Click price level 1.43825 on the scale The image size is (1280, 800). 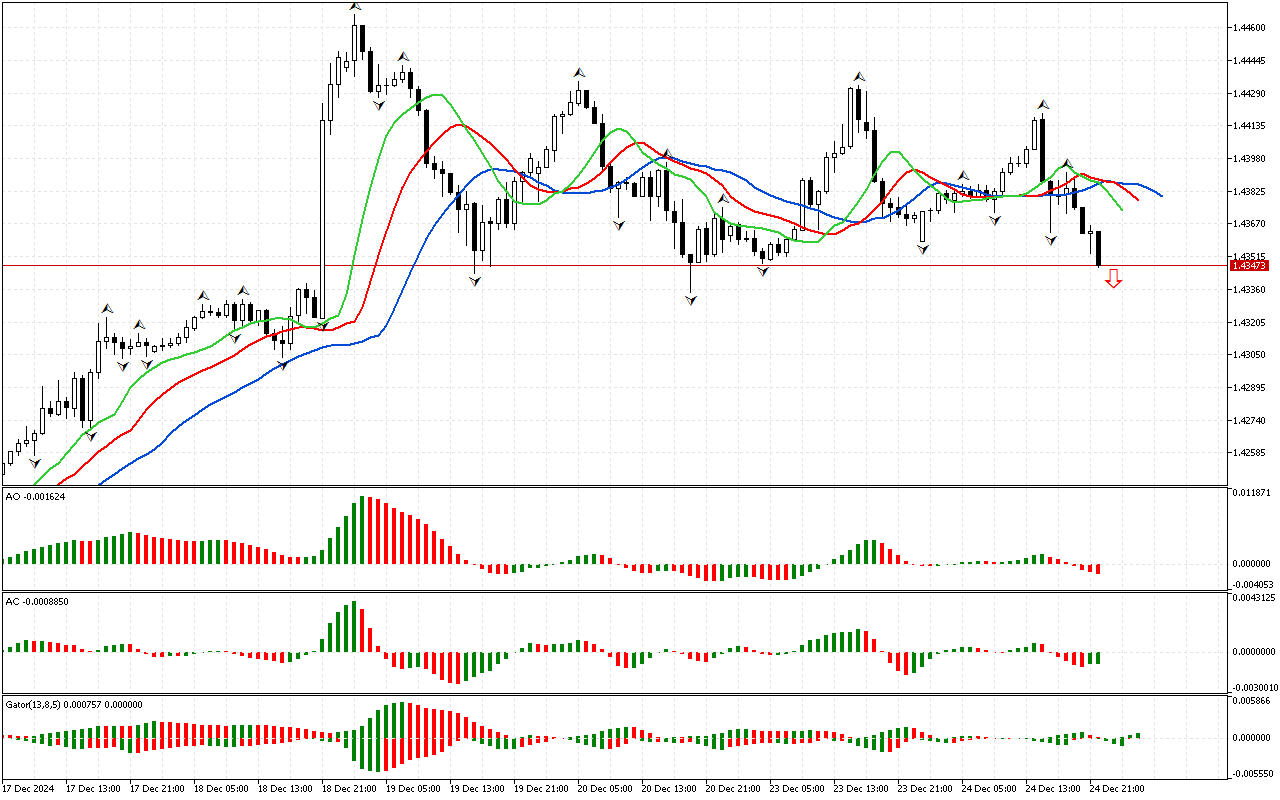1250,191
